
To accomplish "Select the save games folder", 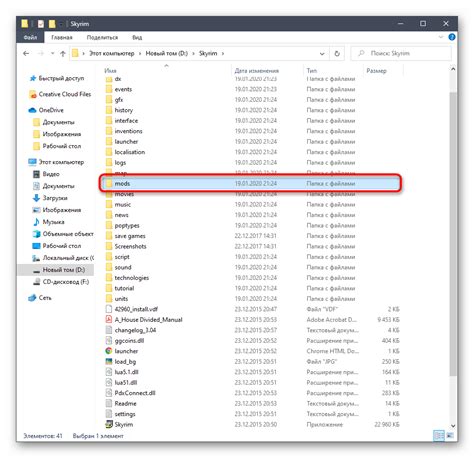I will [126, 236].
